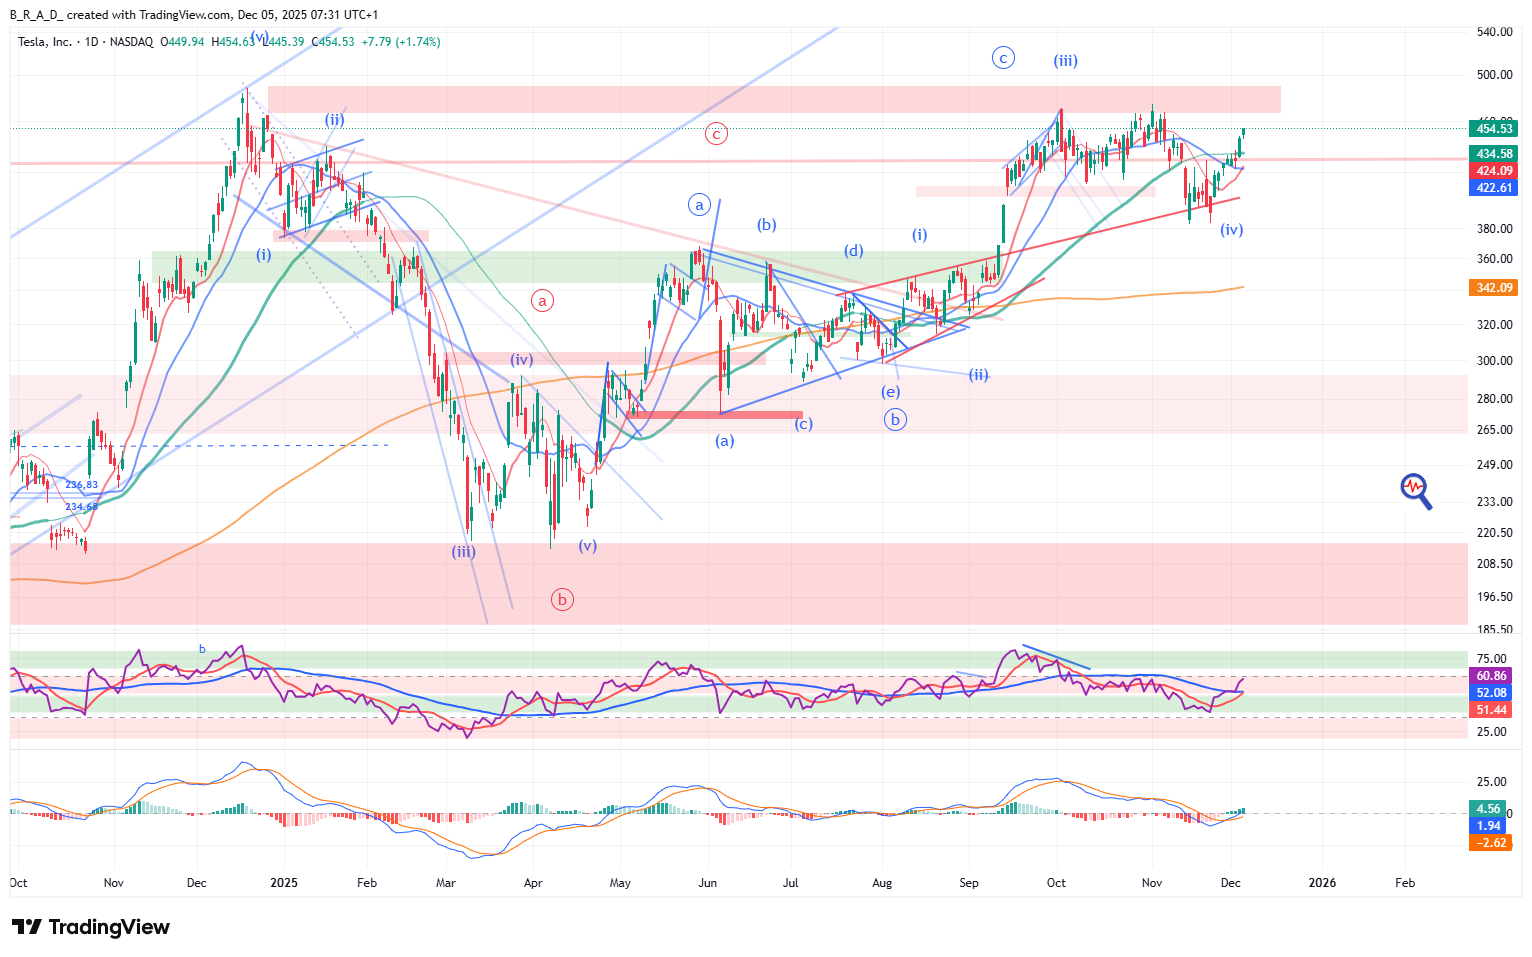1532x957 pixels.
Task: Click the blue circled 'c' wave marker
Action: coord(1003,58)
